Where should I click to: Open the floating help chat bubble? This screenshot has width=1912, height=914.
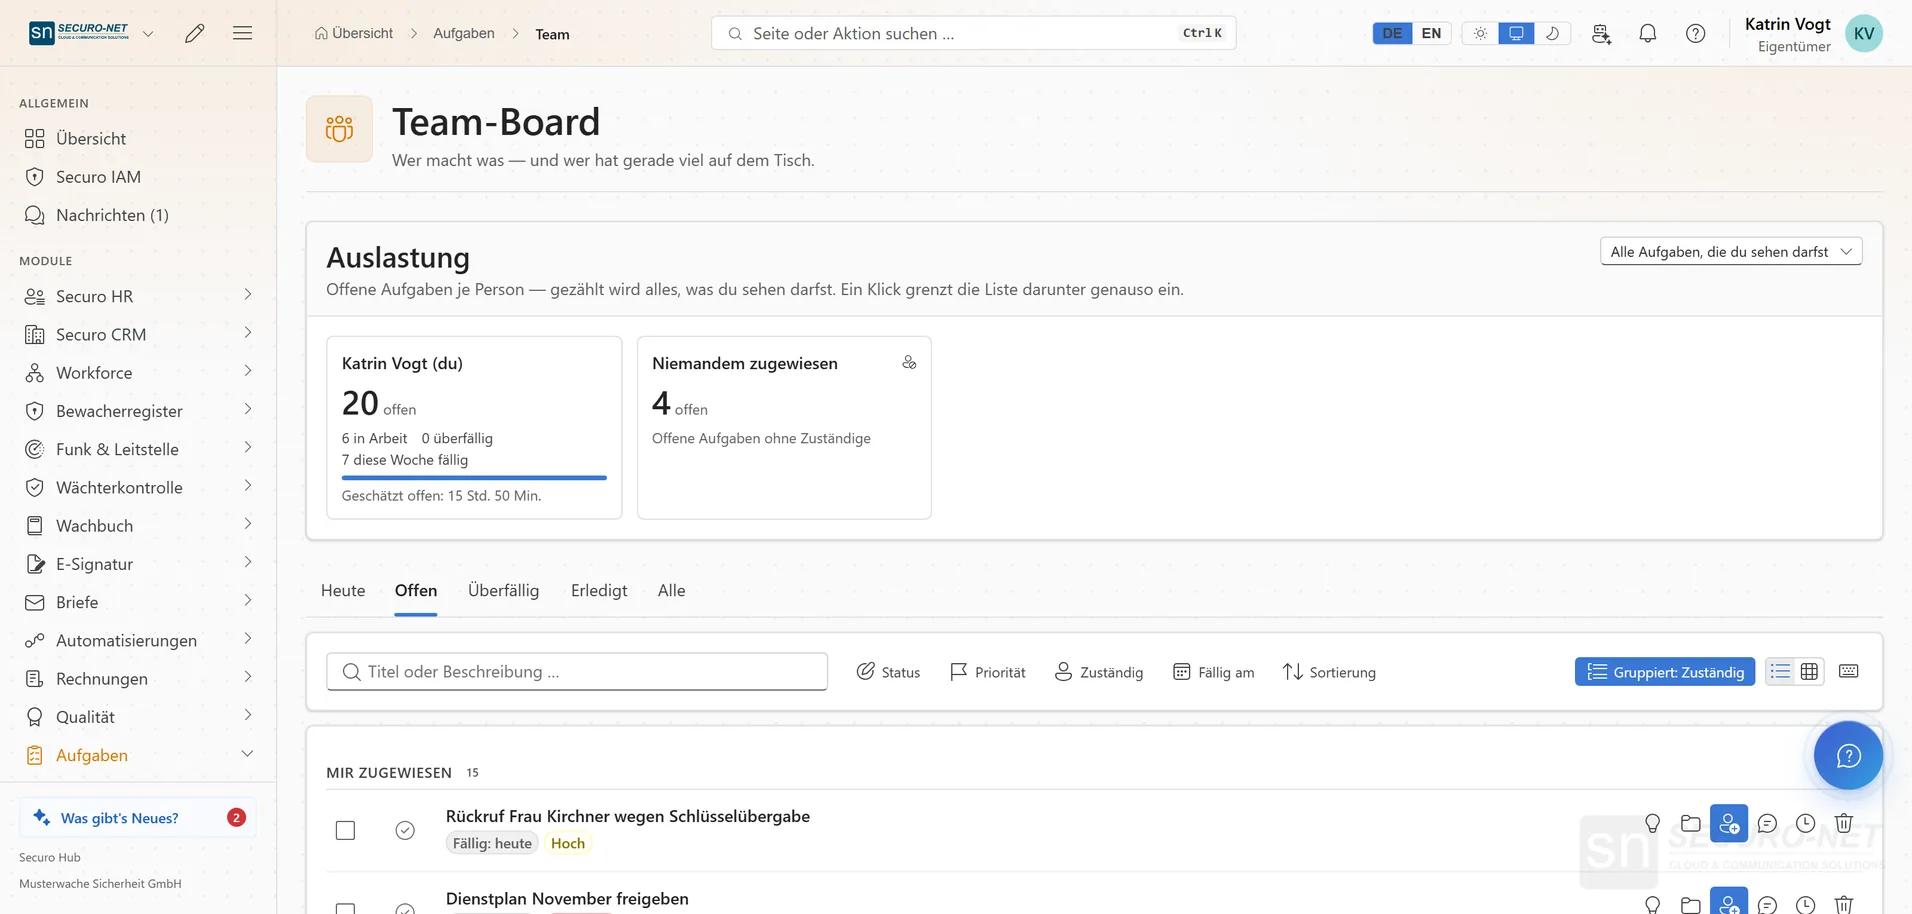(1848, 755)
